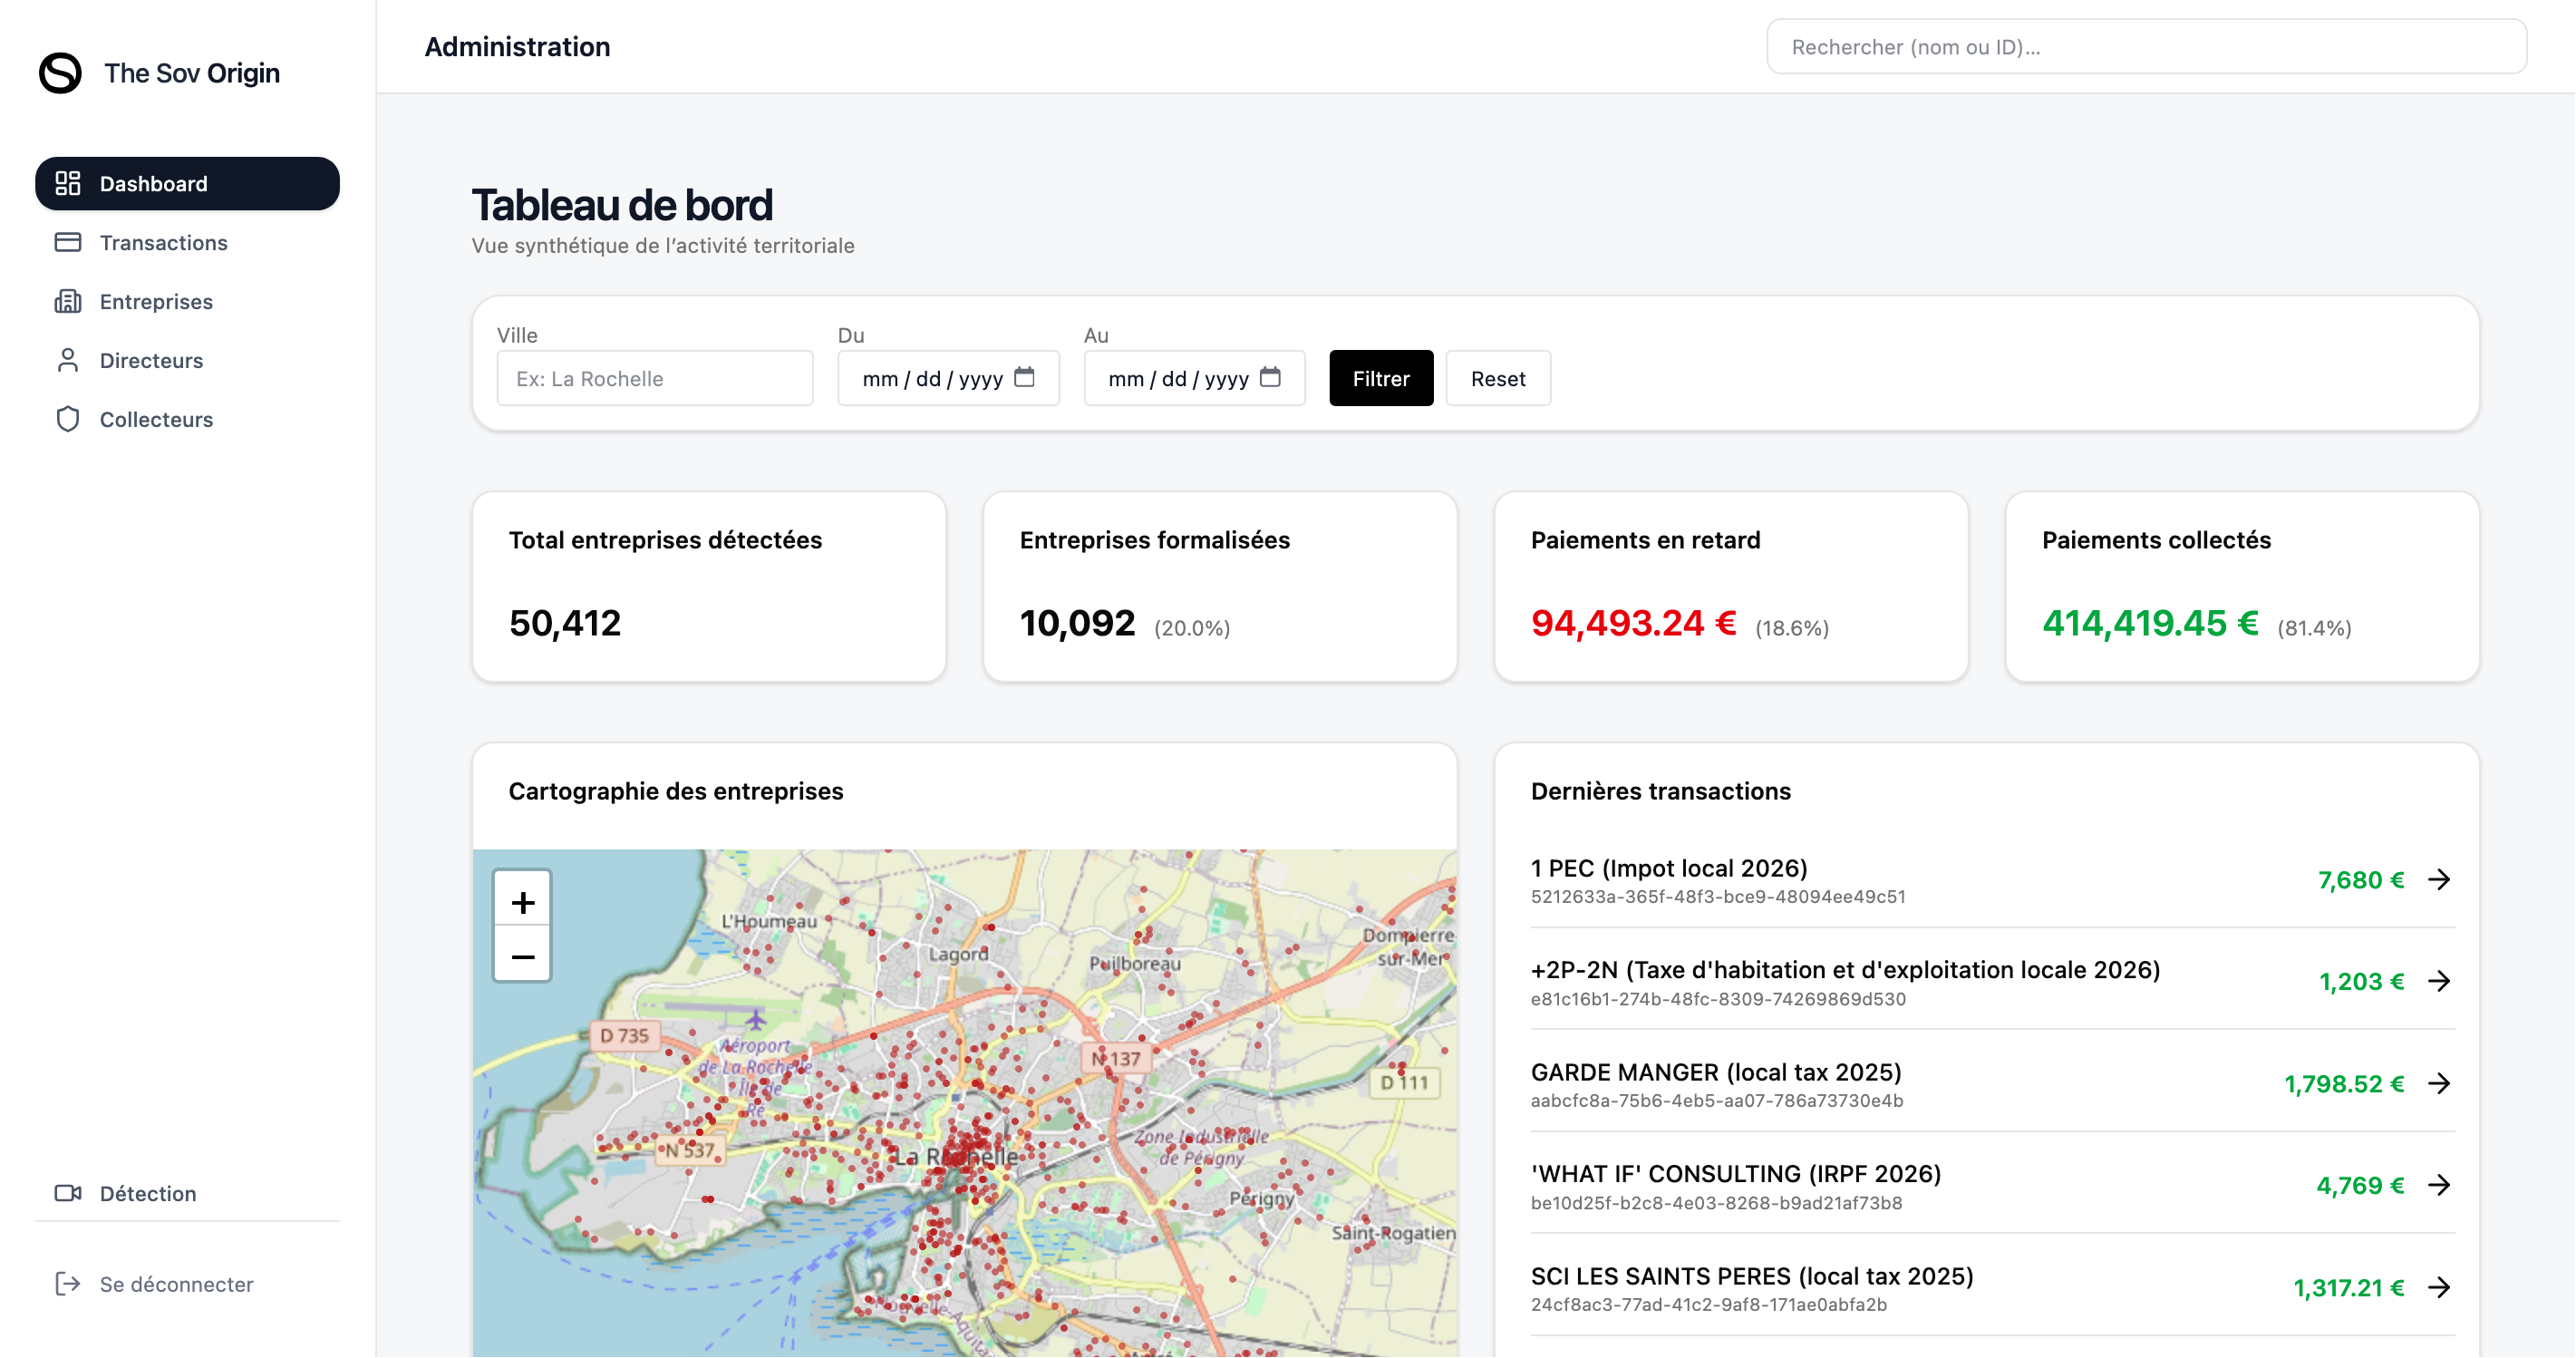Click the Rechercher search box
This screenshot has width=2576, height=1358.
coord(2146,47)
